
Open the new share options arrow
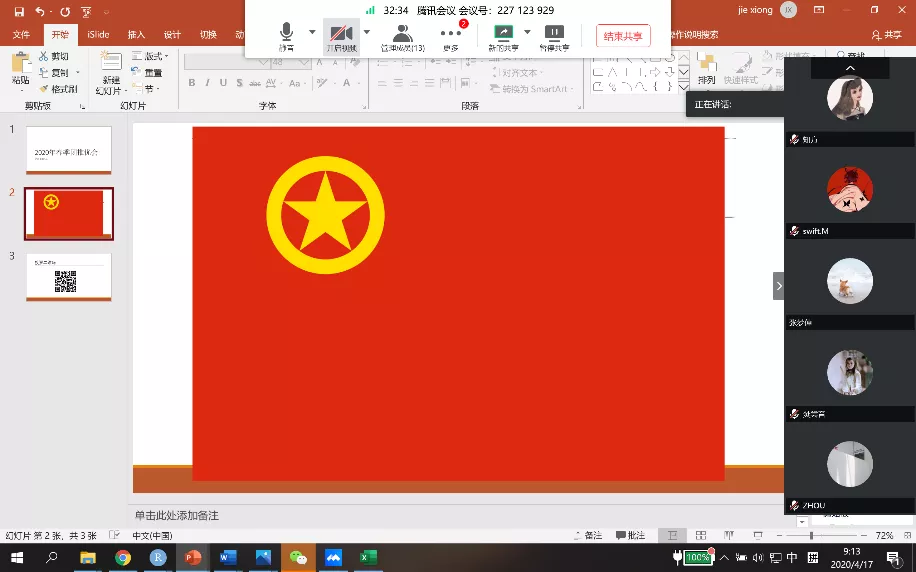527,32
